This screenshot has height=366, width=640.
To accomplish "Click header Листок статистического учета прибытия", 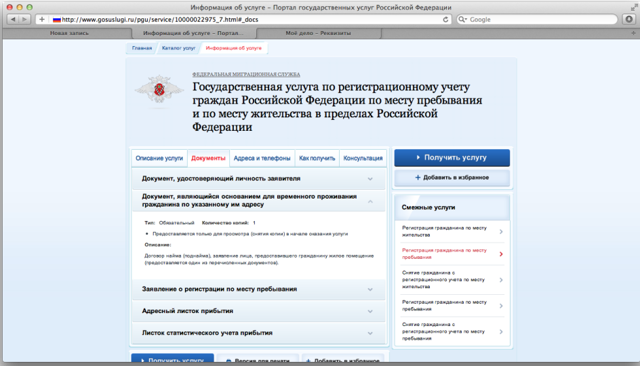I will [207, 333].
